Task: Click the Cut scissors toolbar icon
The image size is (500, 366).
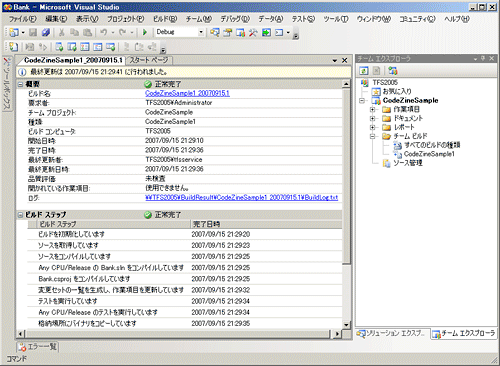Action: (61, 32)
